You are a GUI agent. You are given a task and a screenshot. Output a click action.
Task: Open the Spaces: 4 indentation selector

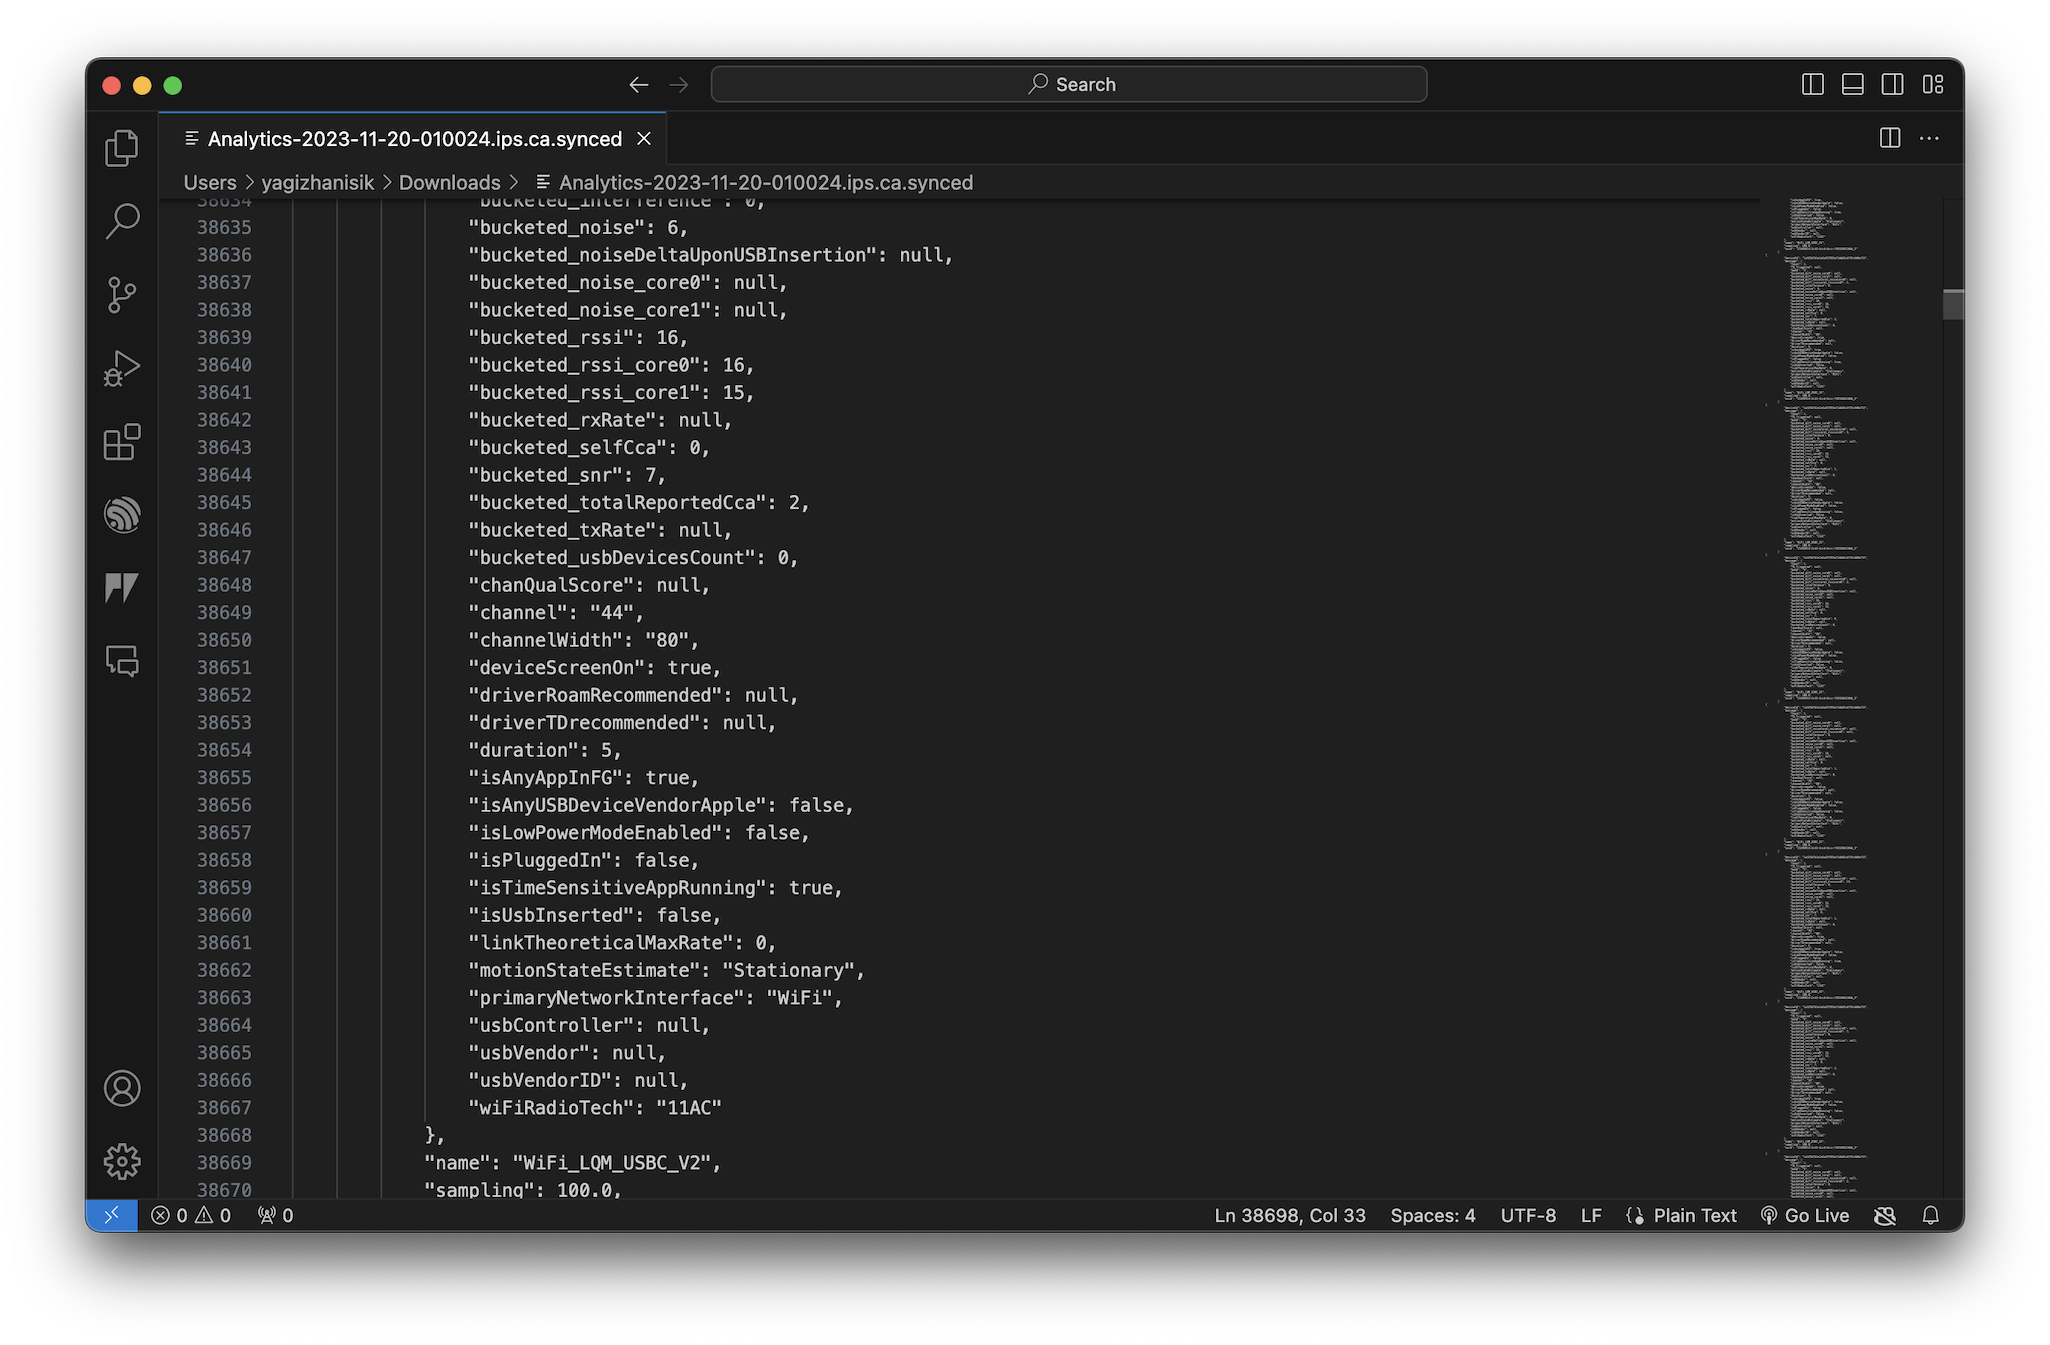tap(1432, 1215)
